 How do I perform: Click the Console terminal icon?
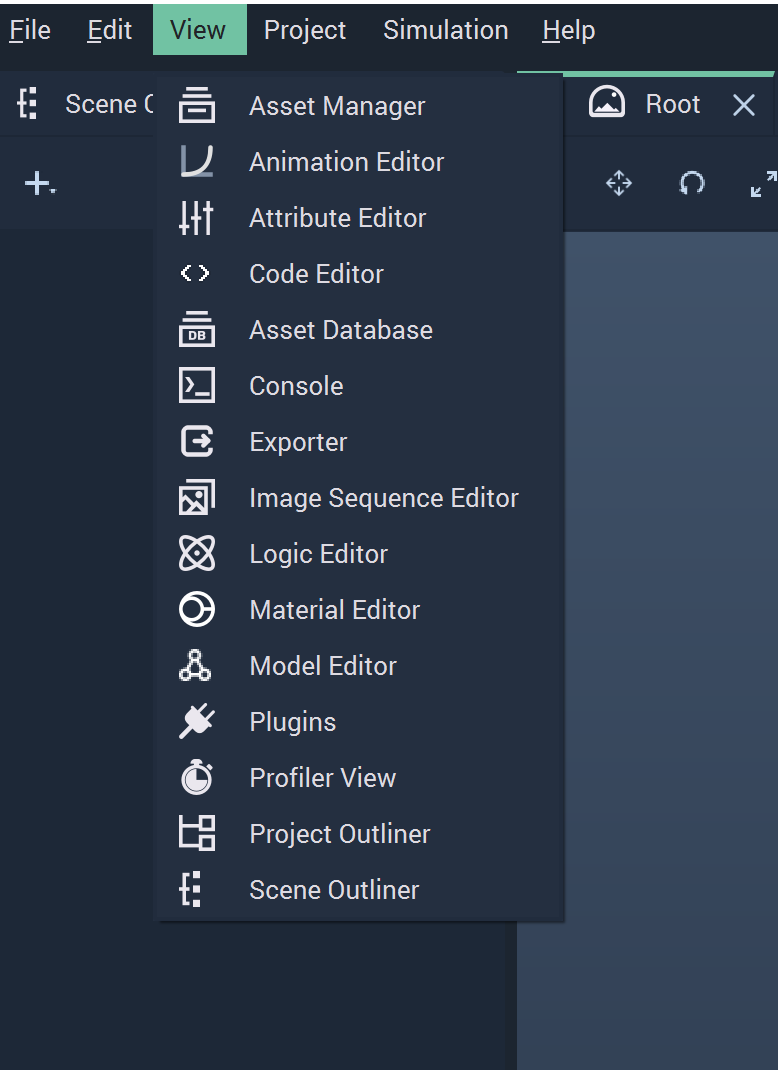pos(197,386)
